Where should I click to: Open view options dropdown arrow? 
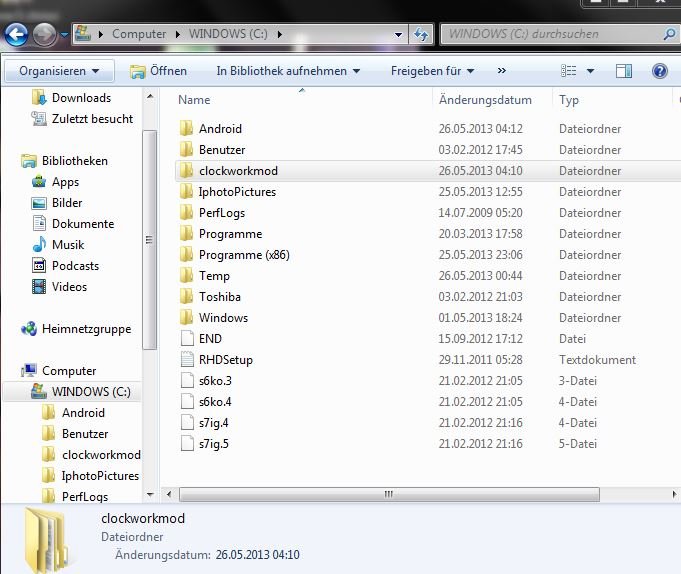(x=590, y=71)
